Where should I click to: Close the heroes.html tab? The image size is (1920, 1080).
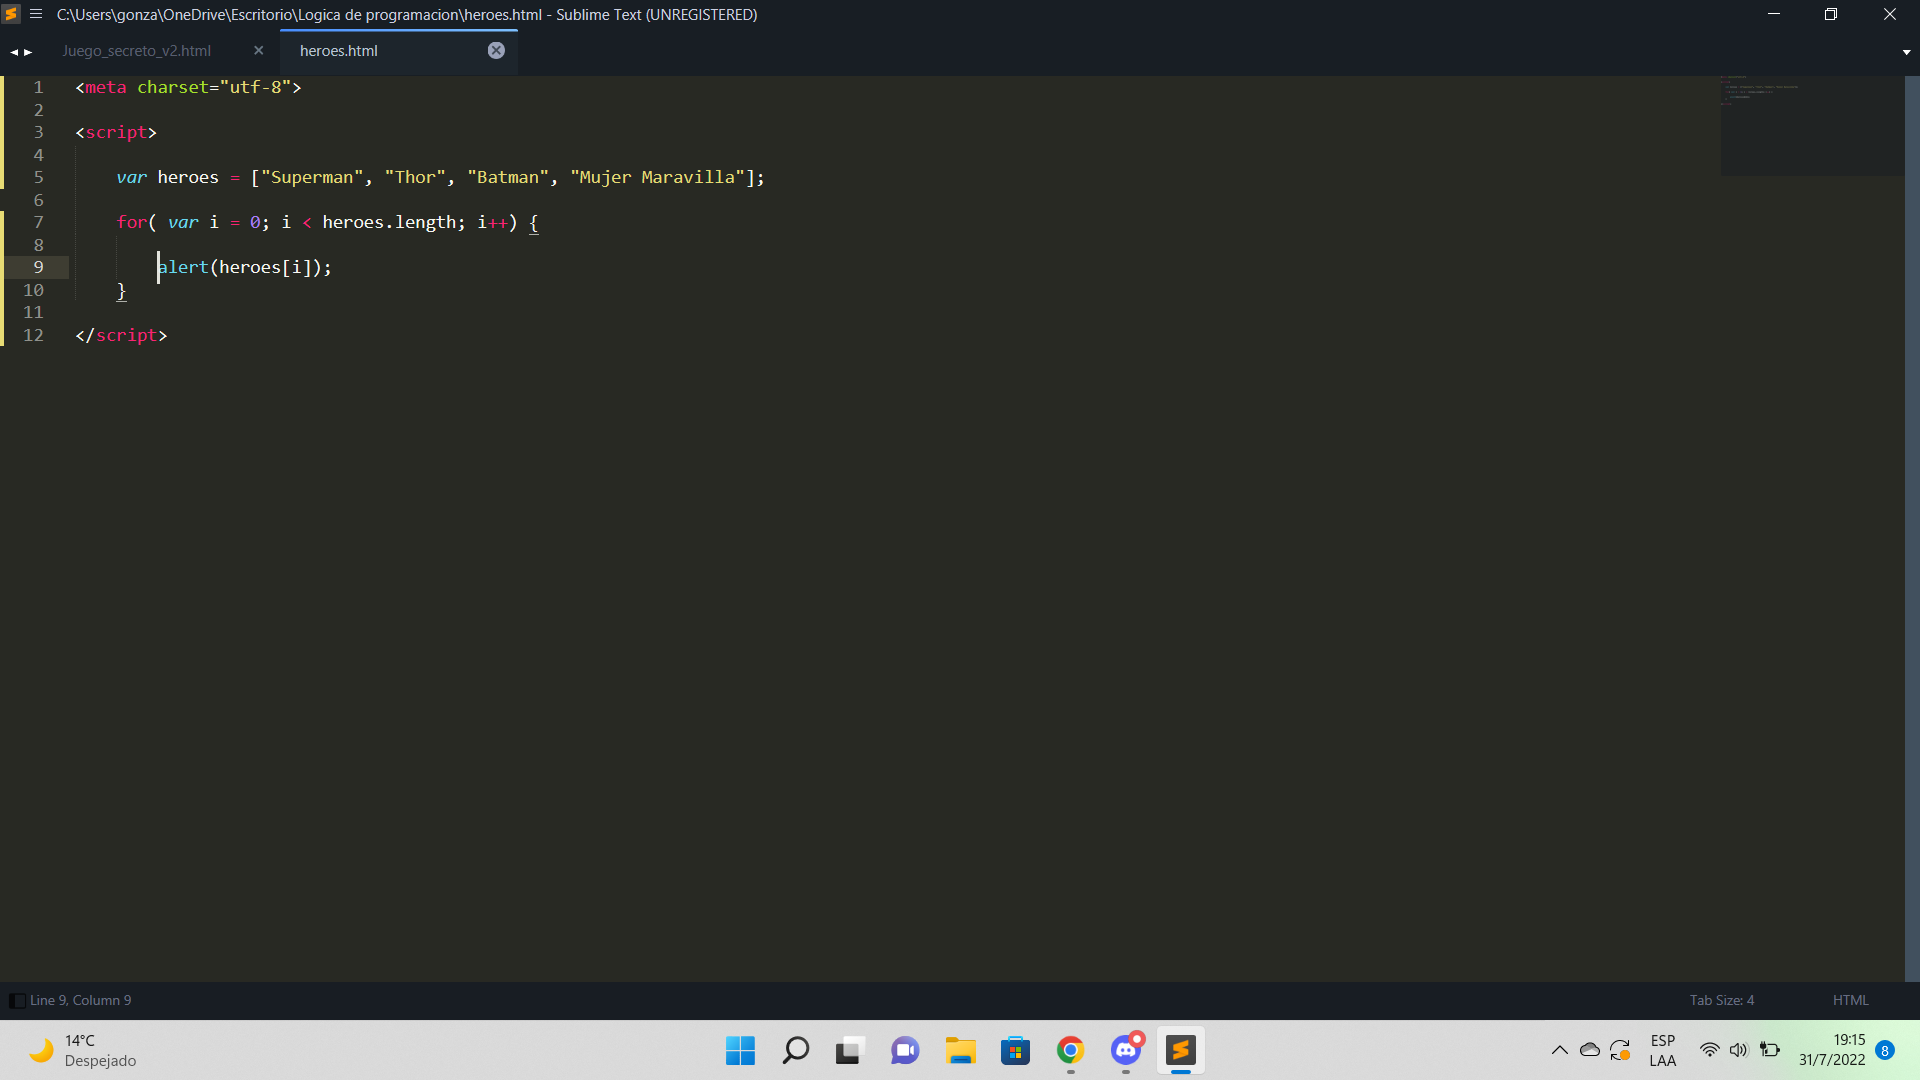[496, 50]
